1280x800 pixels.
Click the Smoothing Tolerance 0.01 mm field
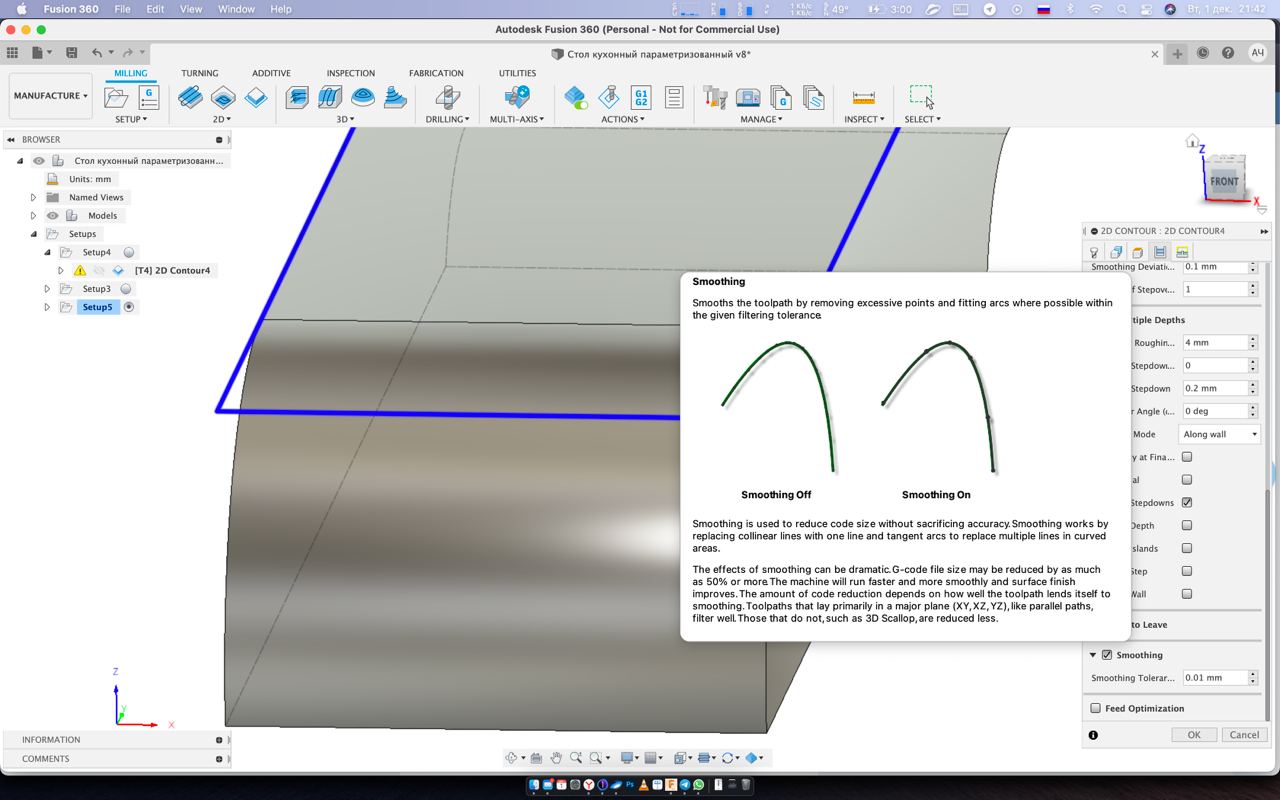click(1214, 678)
